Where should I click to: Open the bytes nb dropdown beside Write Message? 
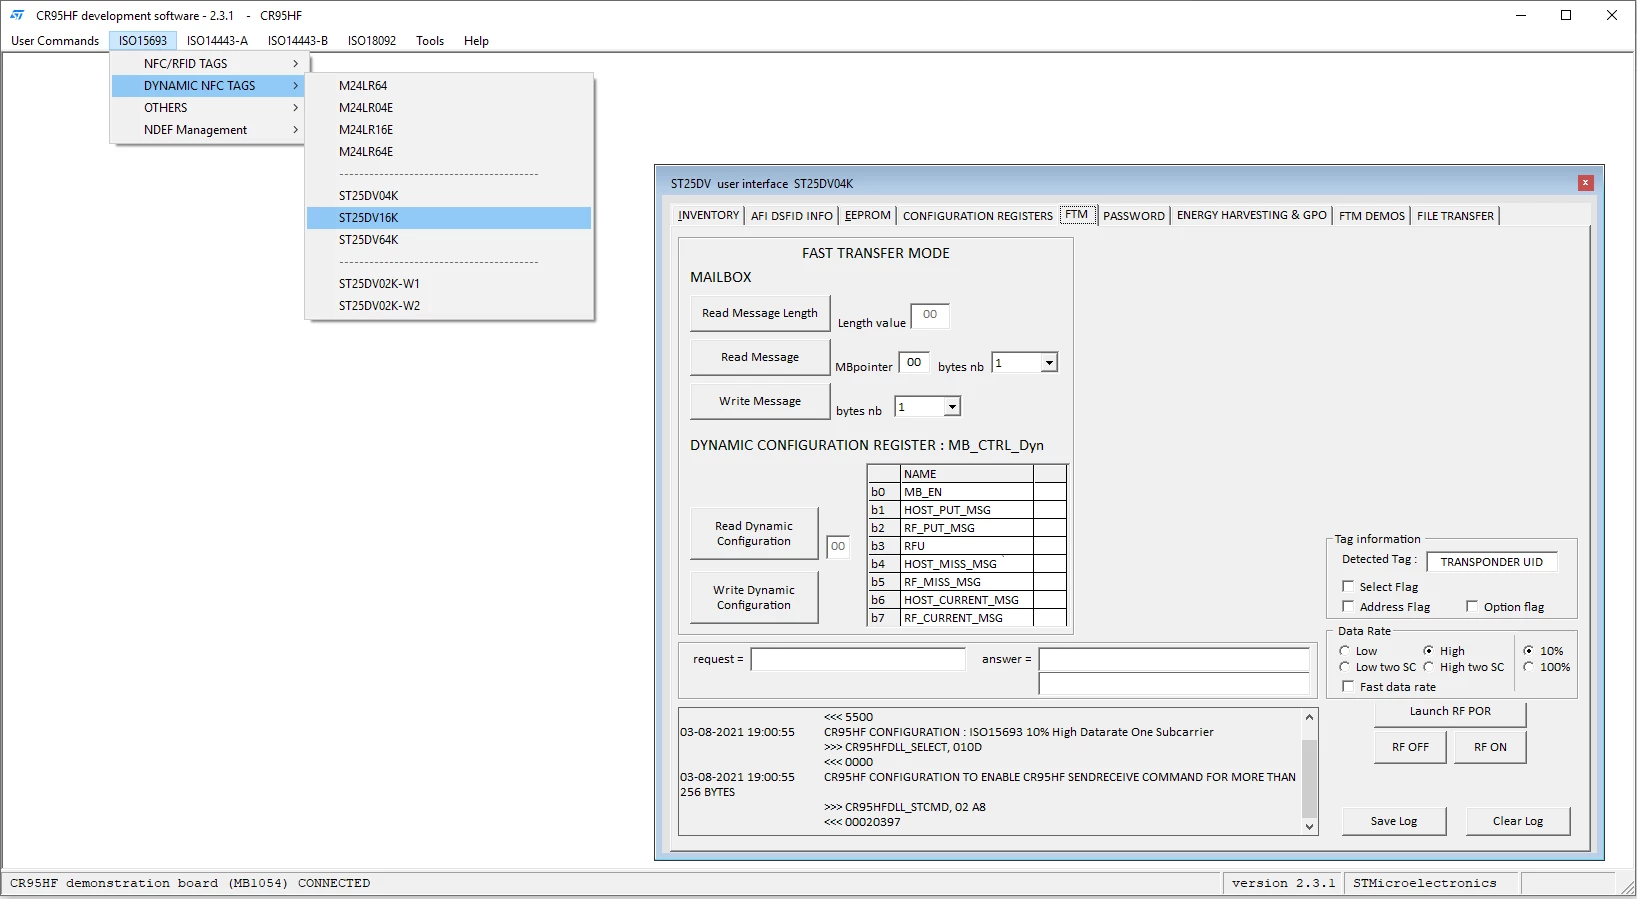[x=952, y=407]
